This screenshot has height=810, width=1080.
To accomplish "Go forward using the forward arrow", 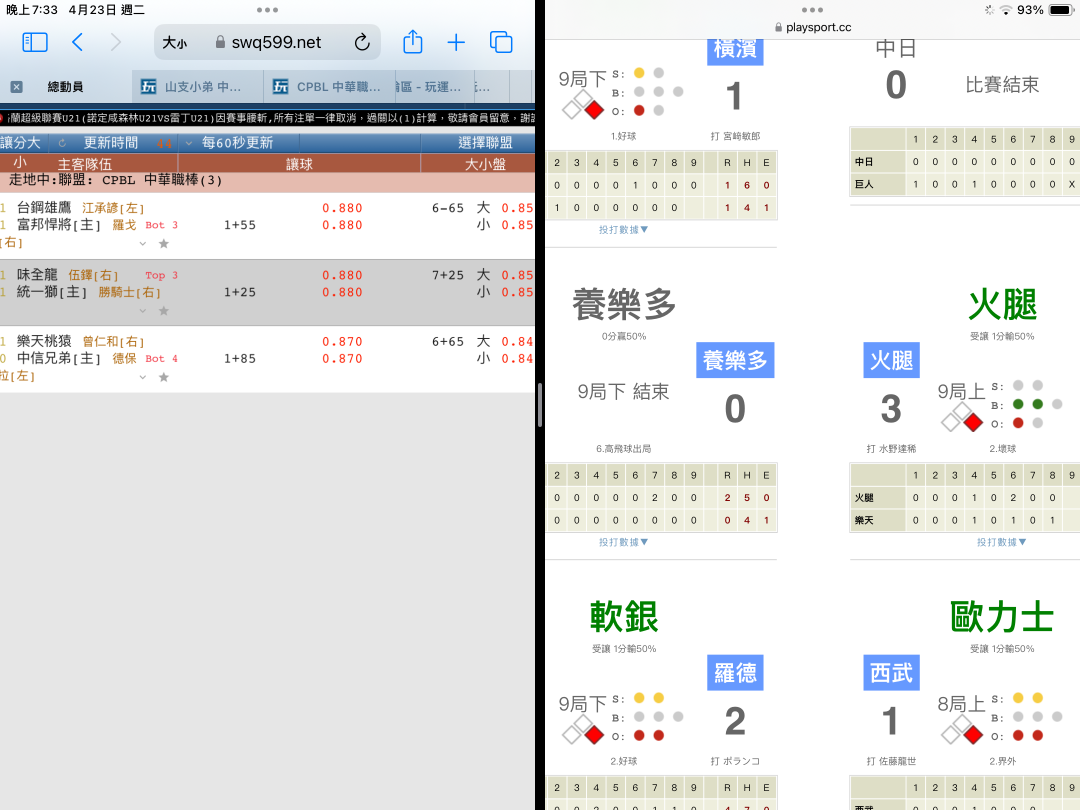I will 116,43.
